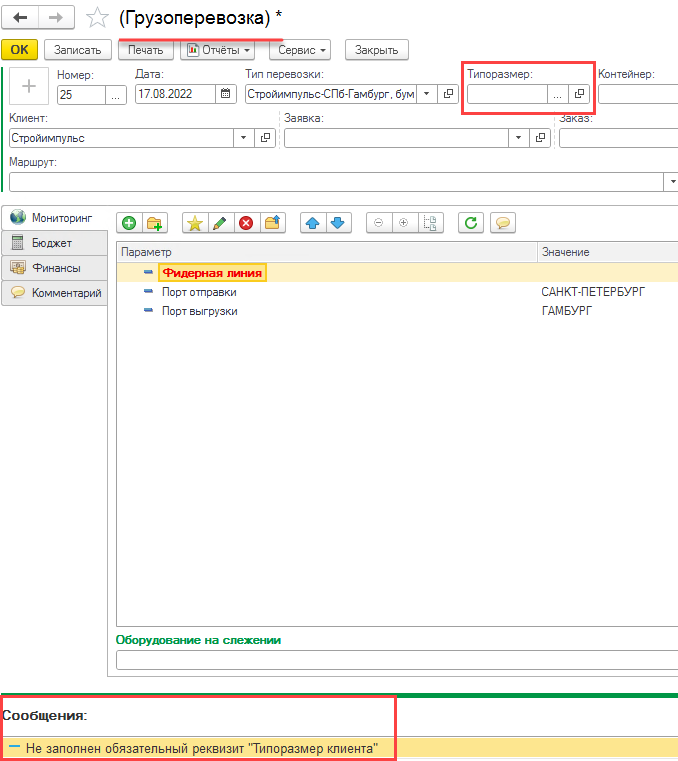This screenshot has width=678, height=761.
Task: Click into the Контейнер input field
Action: (638, 94)
